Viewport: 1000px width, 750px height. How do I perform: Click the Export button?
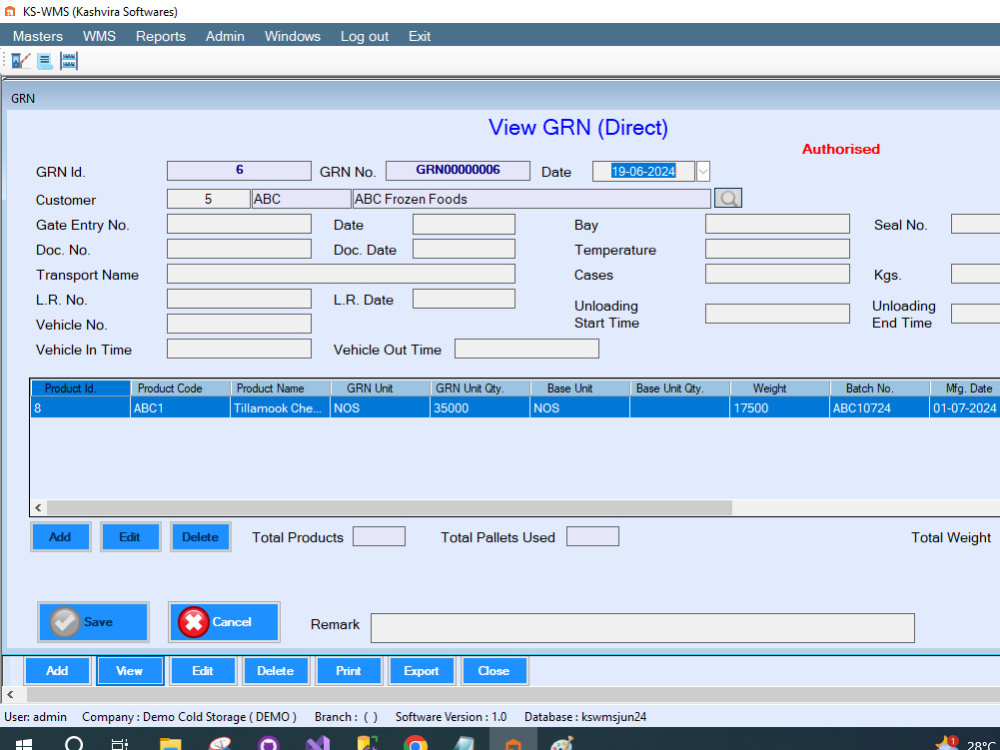click(x=421, y=671)
